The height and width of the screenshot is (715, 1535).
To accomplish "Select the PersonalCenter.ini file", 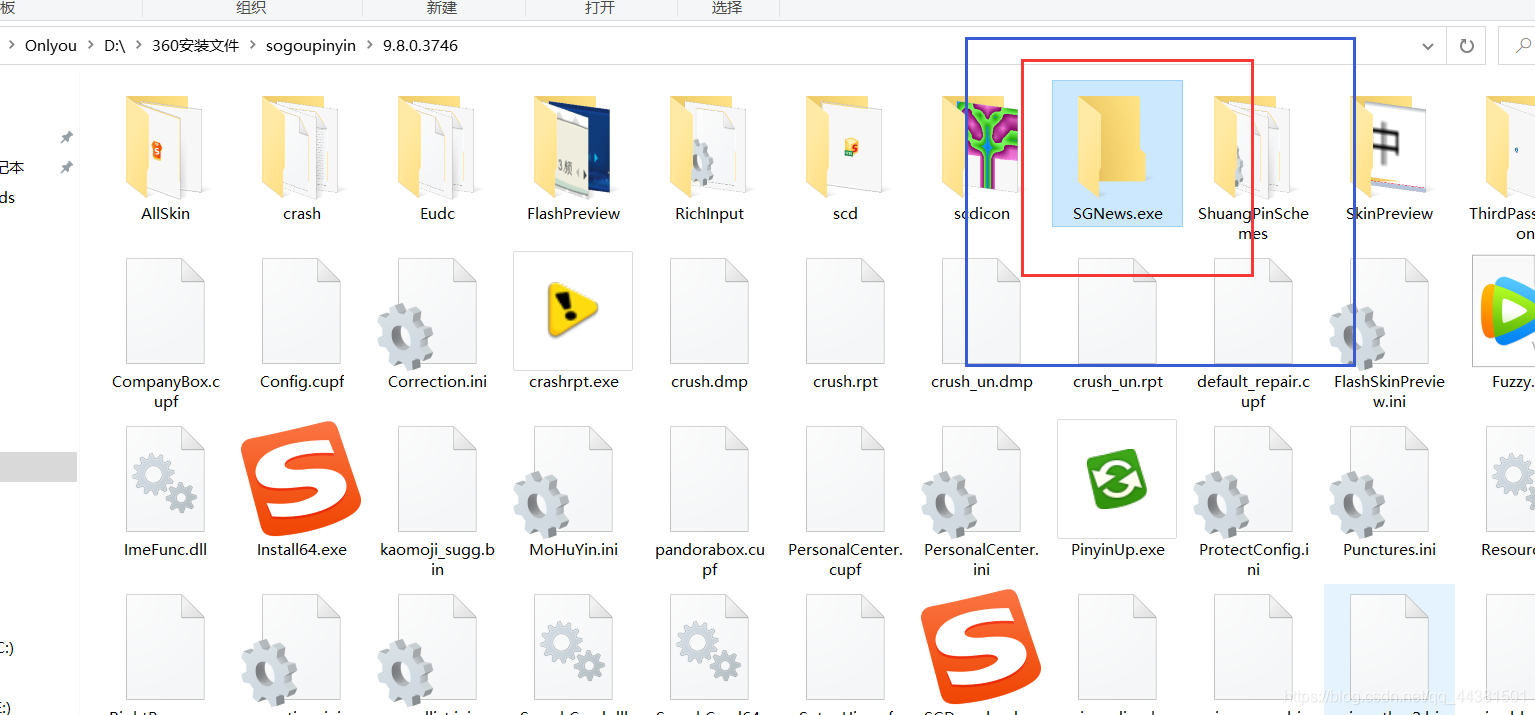I will [981, 500].
